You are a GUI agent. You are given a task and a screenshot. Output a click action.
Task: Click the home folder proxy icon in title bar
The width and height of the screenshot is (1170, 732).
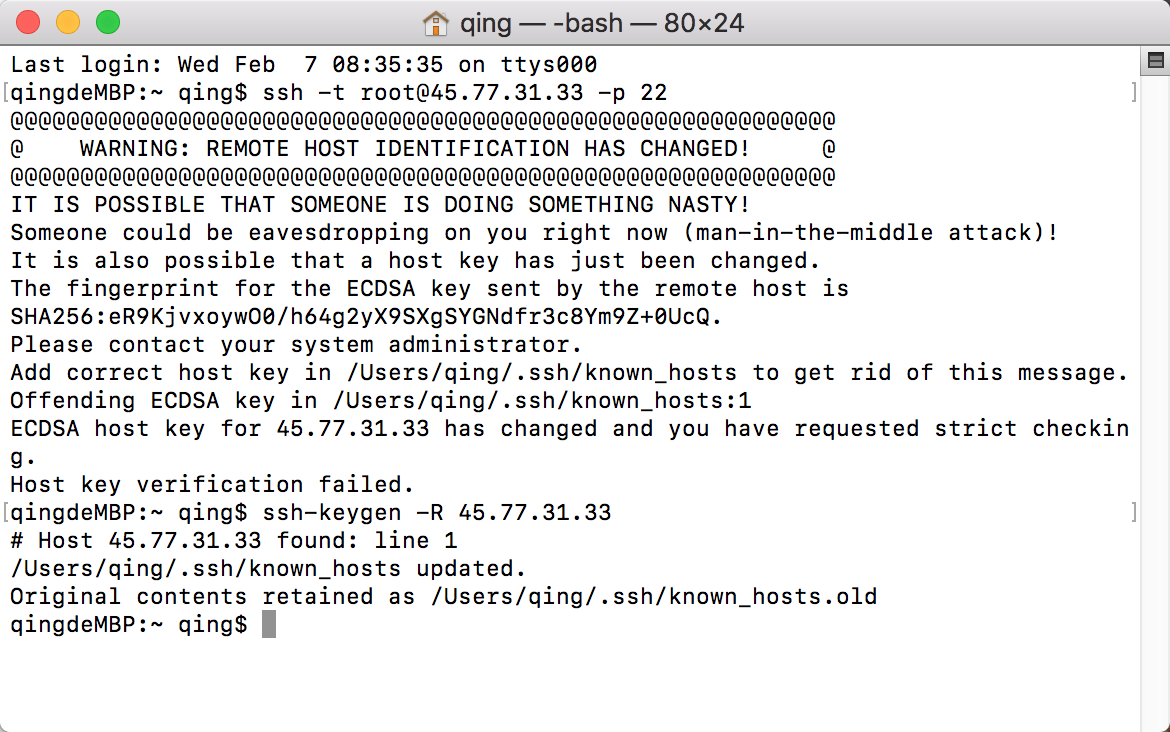(x=435, y=23)
